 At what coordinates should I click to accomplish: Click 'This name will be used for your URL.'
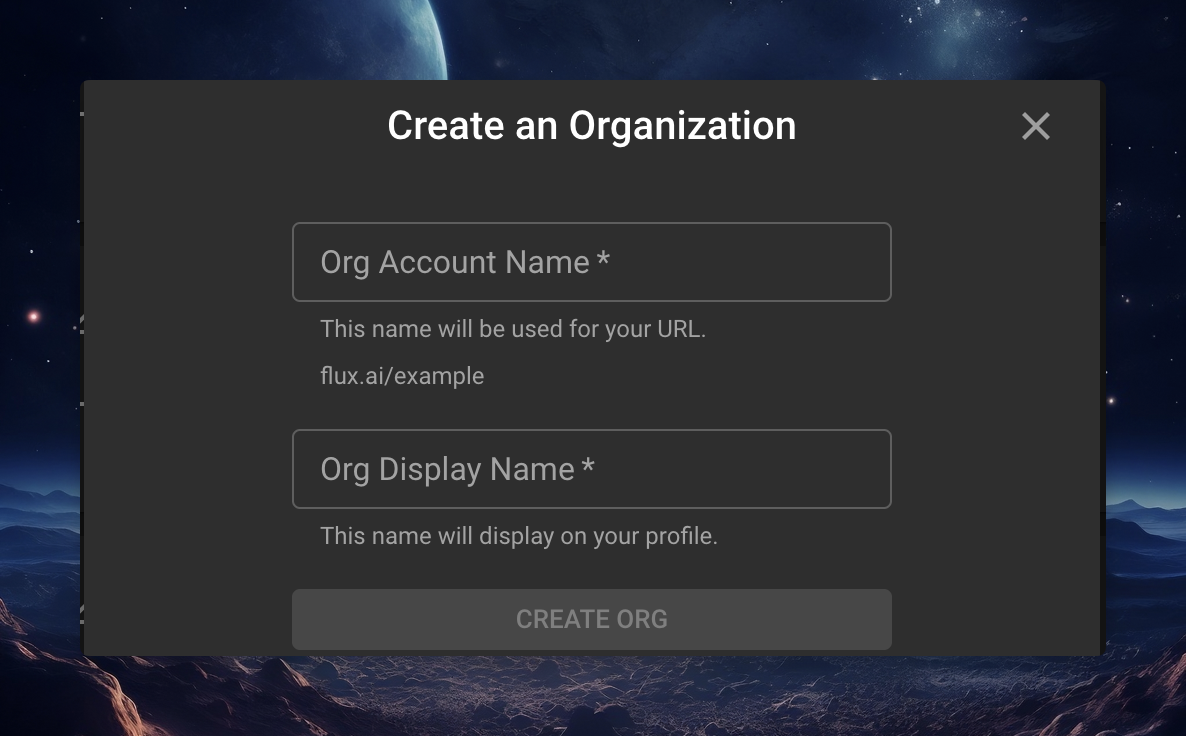pos(513,329)
